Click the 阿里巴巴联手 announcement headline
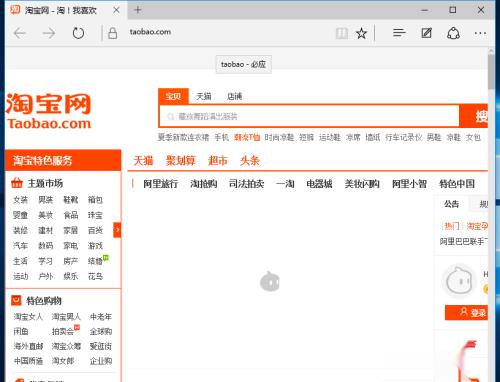This screenshot has height=382, width=500. pos(464,241)
